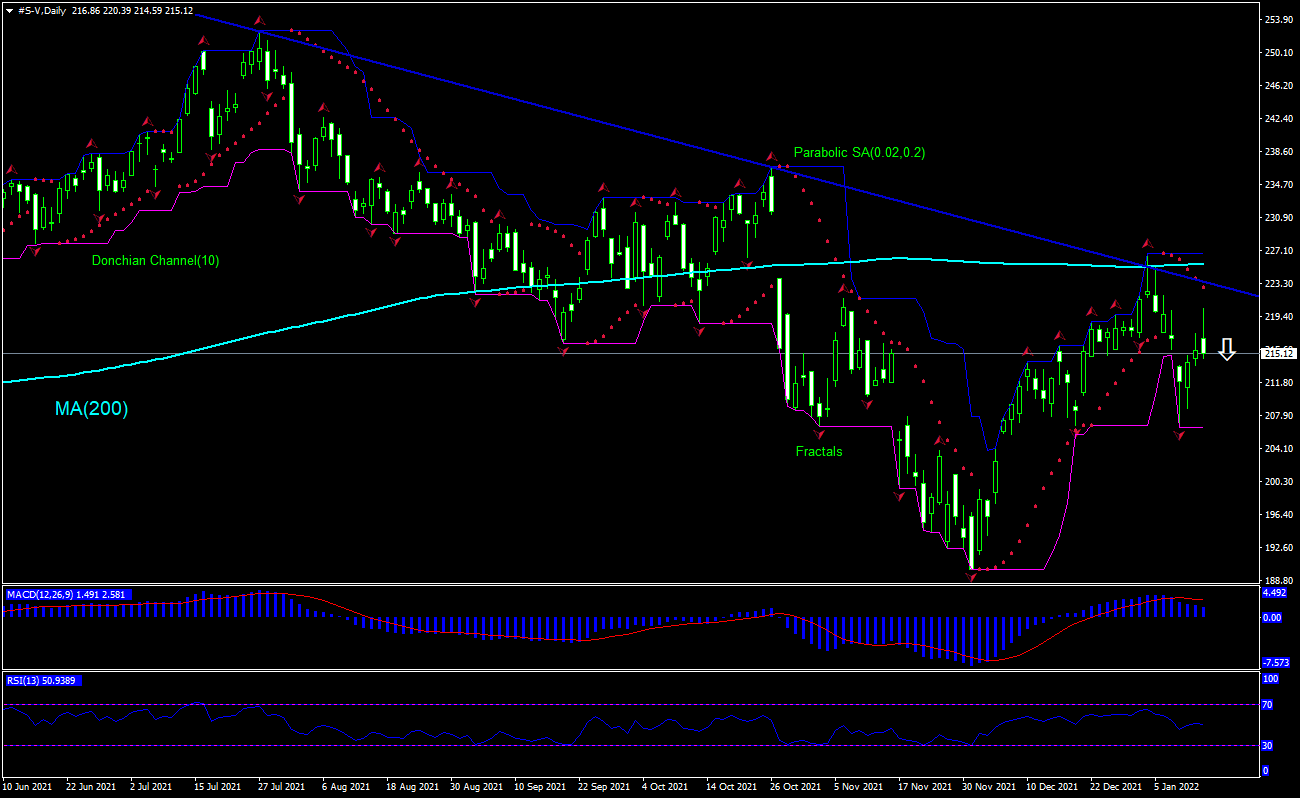Click the 253.90 price axis label
1300x798 pixels.
(x=1279, y=19)
